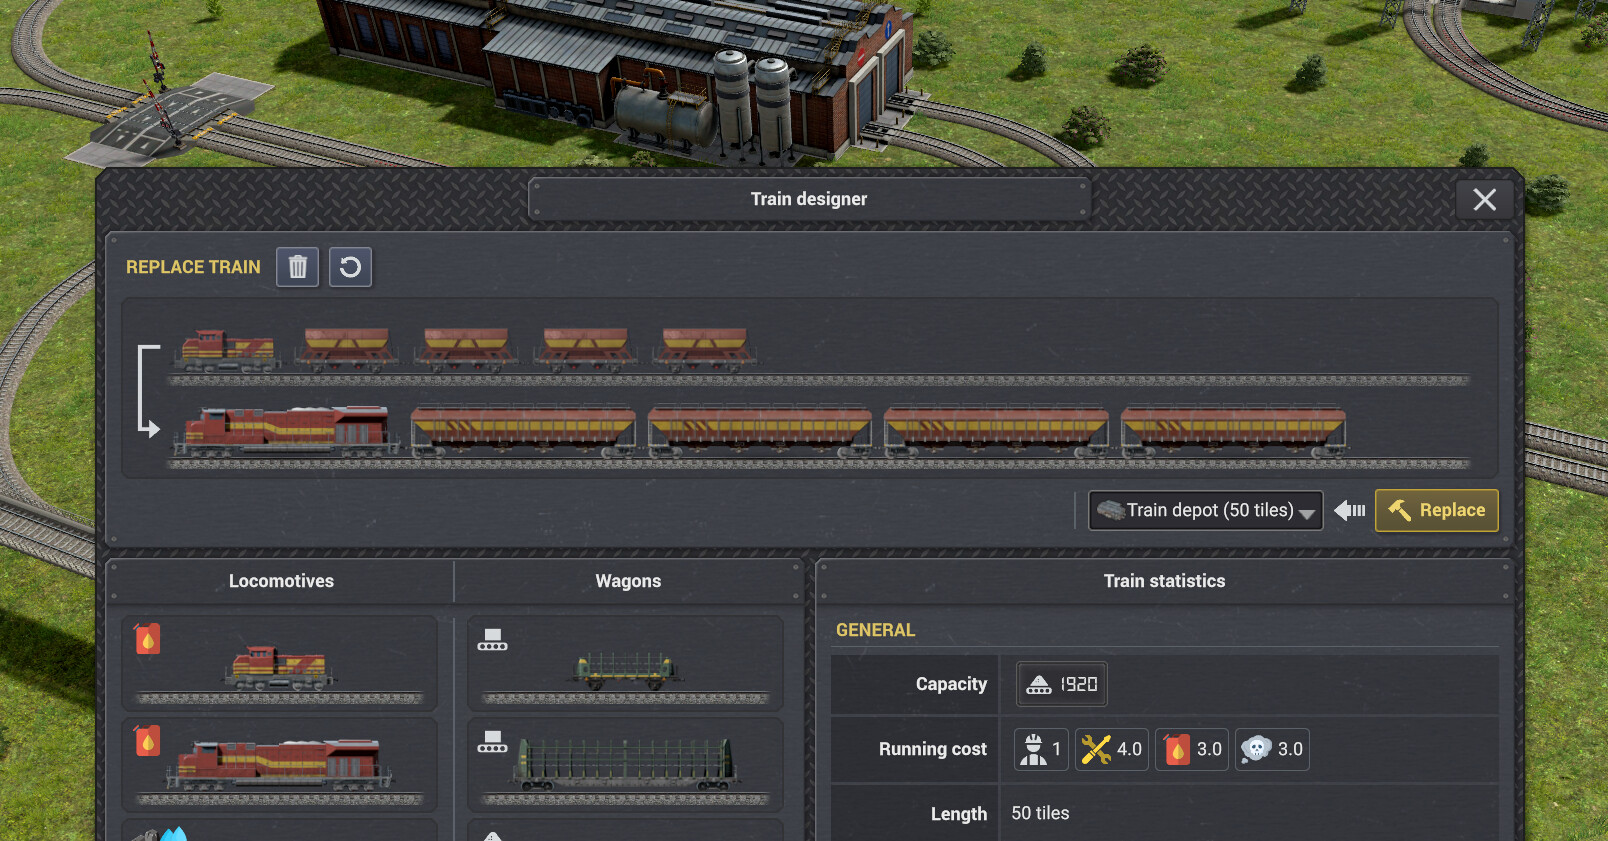Click the Train statistics header
Viewport: 1608px width, 841px height.
pyautogui.click(x=1164, y=581)
